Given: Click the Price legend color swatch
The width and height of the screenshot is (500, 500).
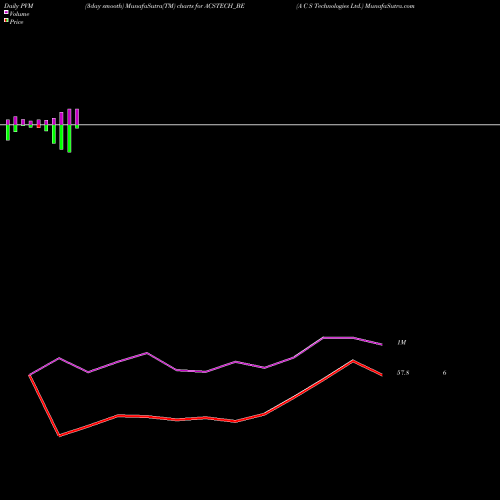Looking at the screenshot, I should point(6,20).
